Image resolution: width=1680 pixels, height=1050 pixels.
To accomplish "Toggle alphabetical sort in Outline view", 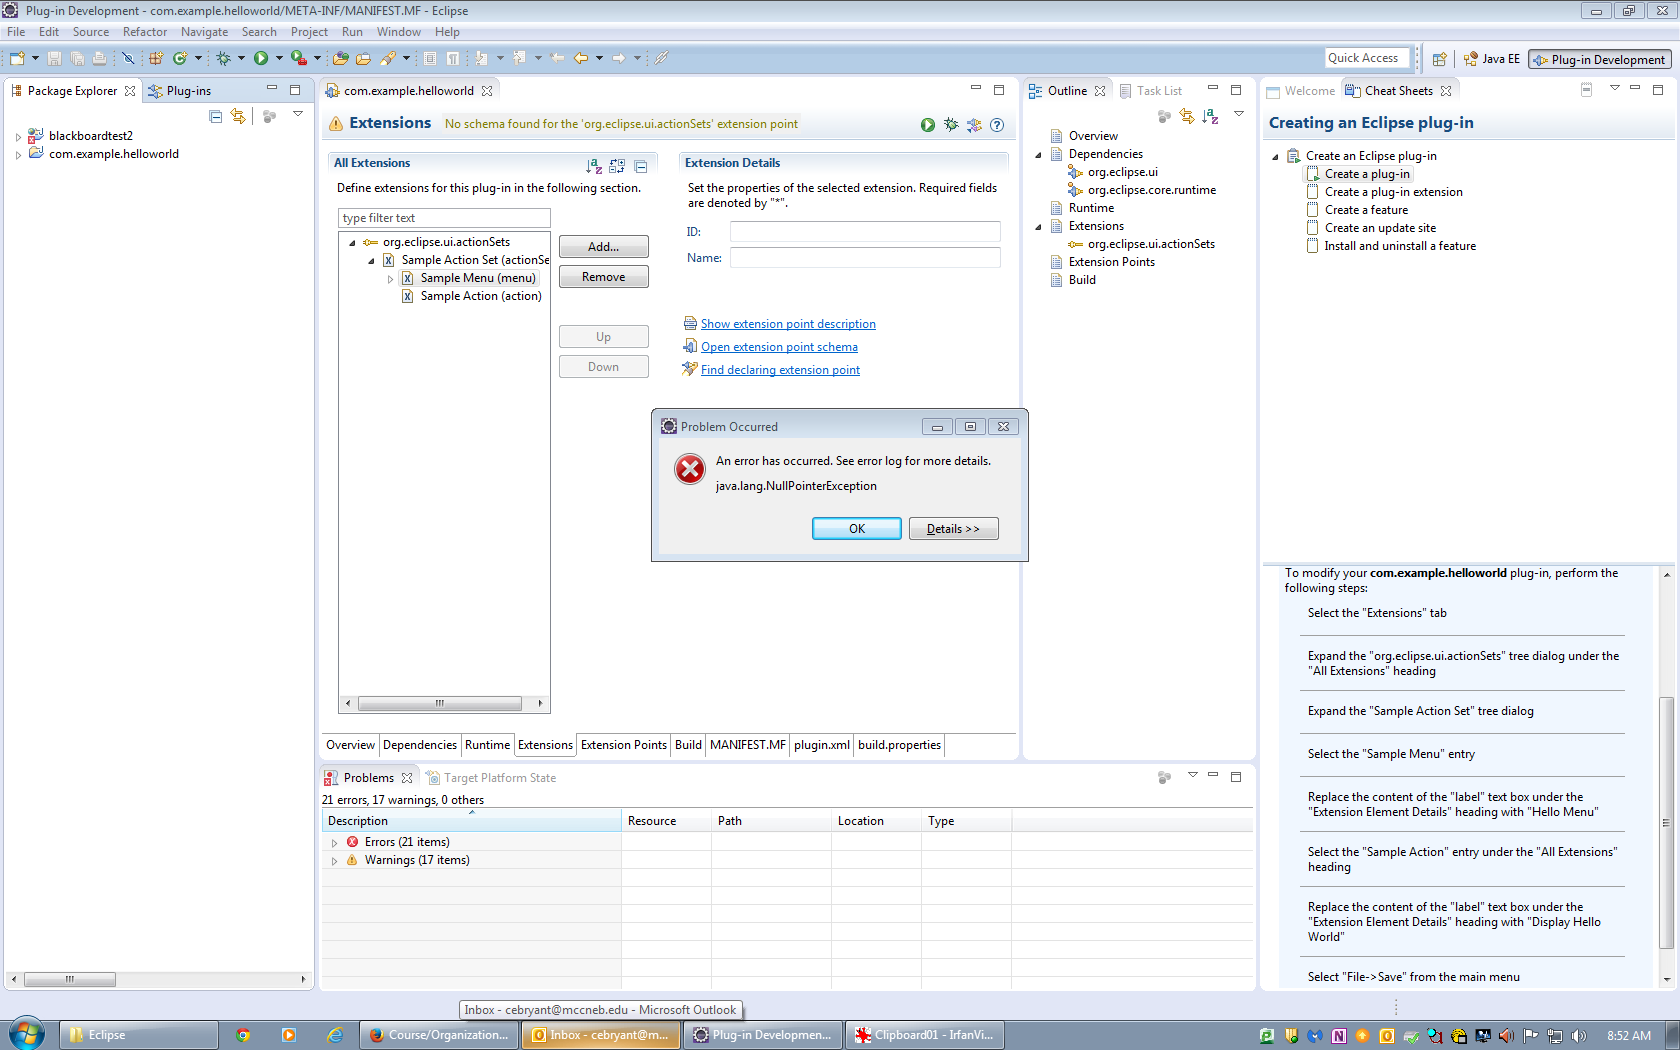I will coord(1210,116).
